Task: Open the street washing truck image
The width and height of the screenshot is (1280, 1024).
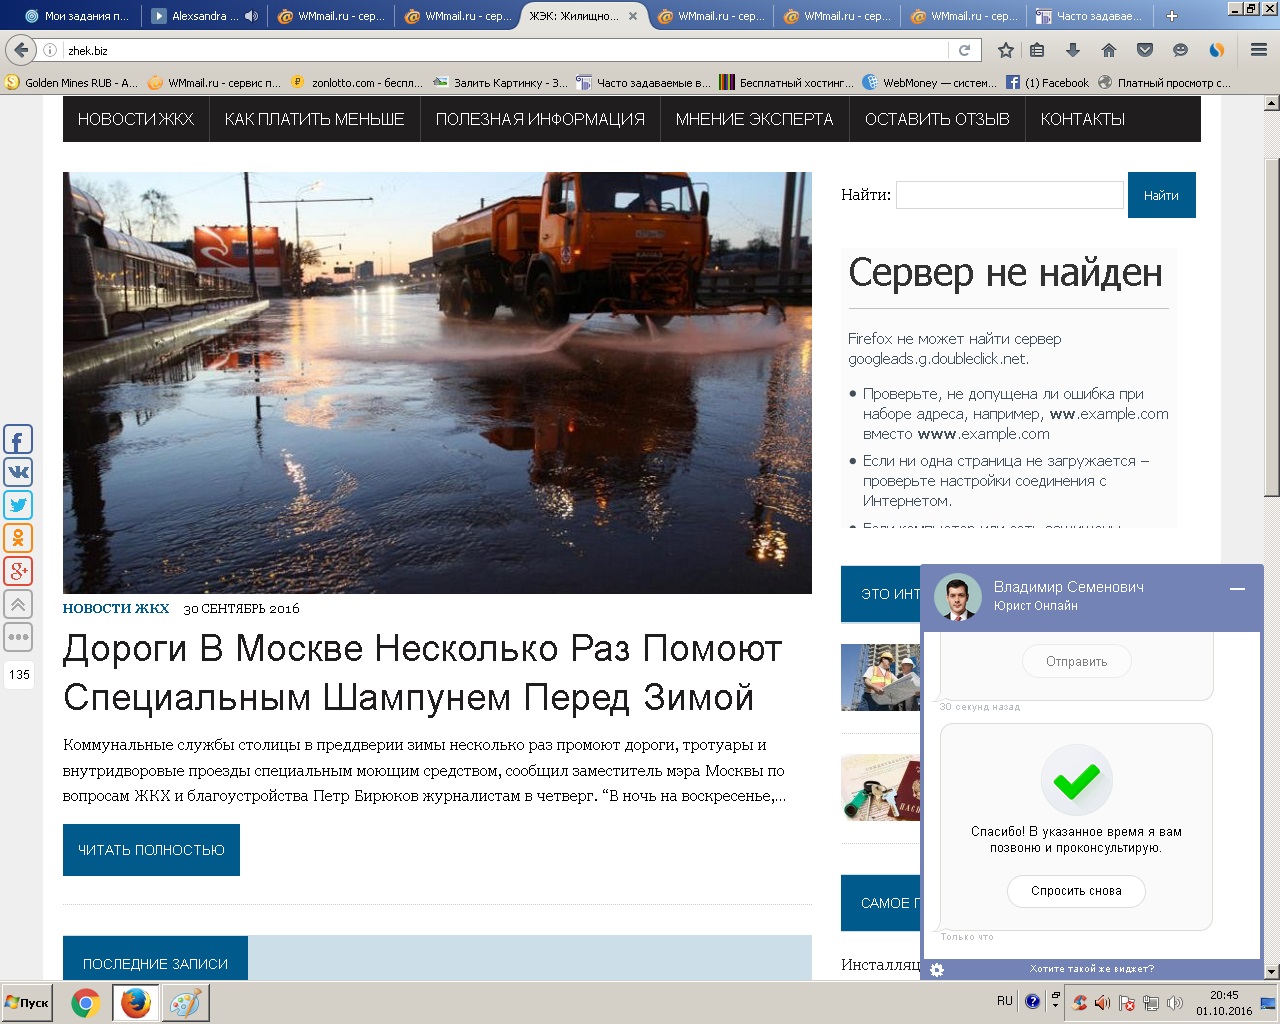Action: tap(437, 383)
